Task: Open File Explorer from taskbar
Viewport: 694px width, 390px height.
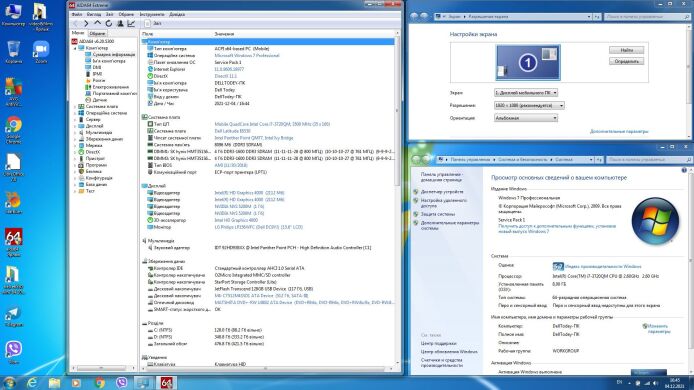Action: click(x=54, y=382)
